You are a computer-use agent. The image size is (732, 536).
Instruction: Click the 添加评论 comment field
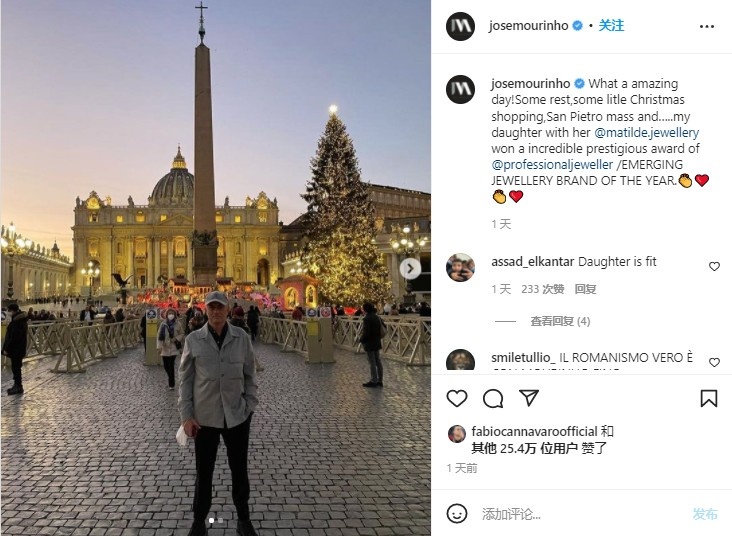click(584, 514)
